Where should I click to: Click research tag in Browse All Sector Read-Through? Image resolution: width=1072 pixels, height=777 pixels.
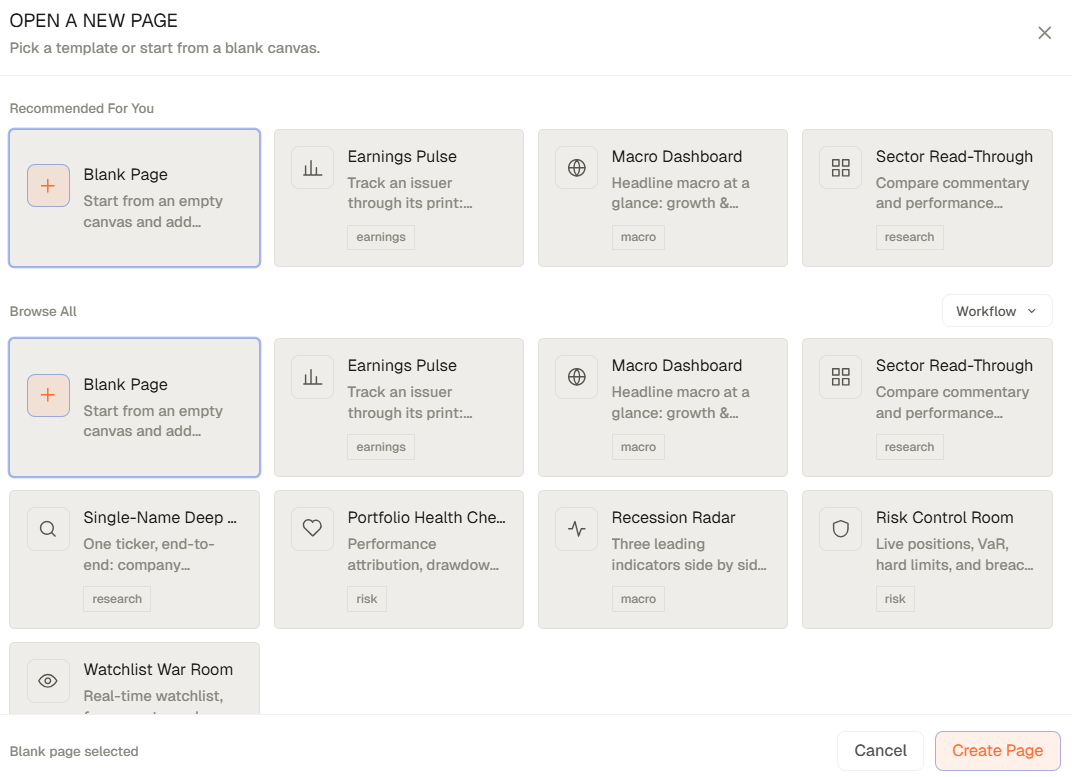tap(909, 447)
